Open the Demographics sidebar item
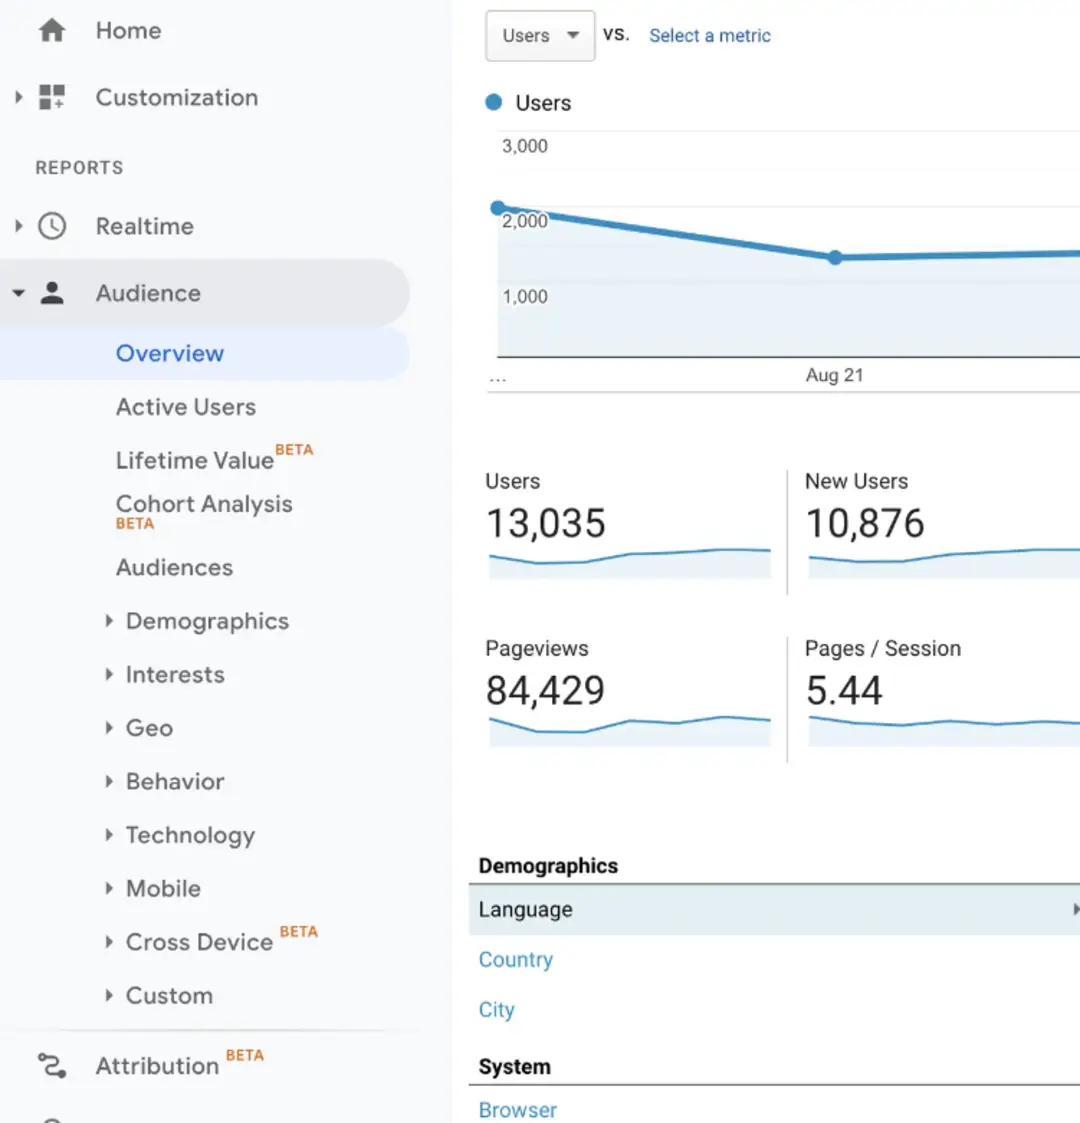This screenshot has height=1123, width=1080. coord(208,621)
